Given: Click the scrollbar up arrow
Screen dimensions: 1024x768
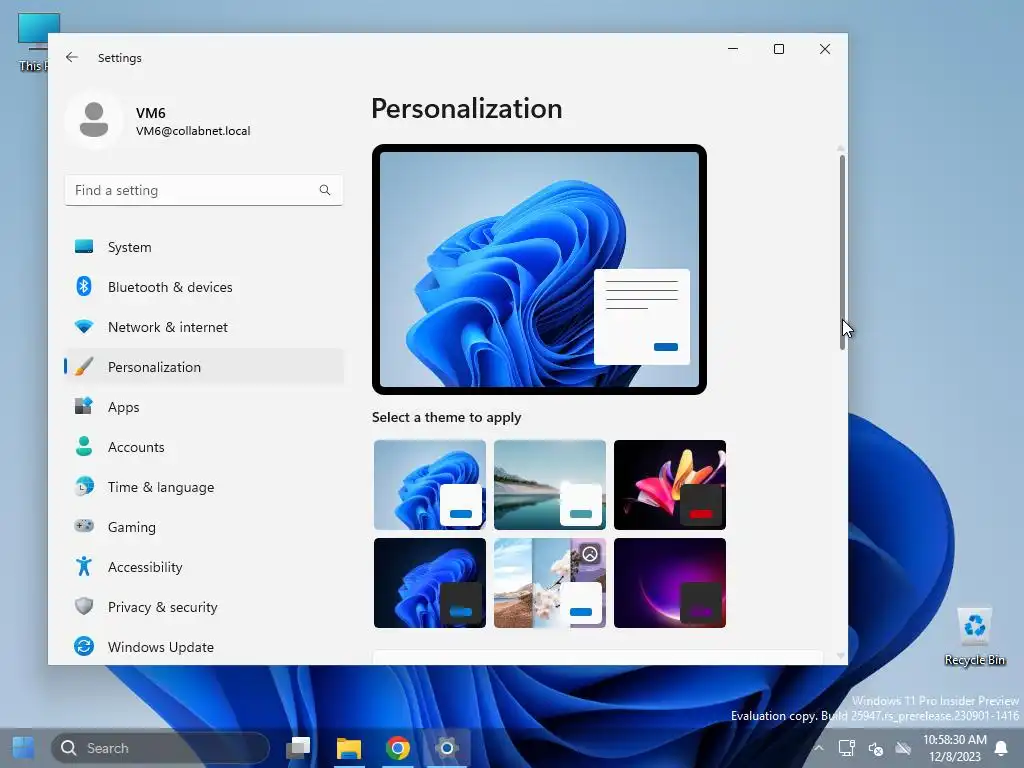Looking at the screenshot, I should pos(840,148).
